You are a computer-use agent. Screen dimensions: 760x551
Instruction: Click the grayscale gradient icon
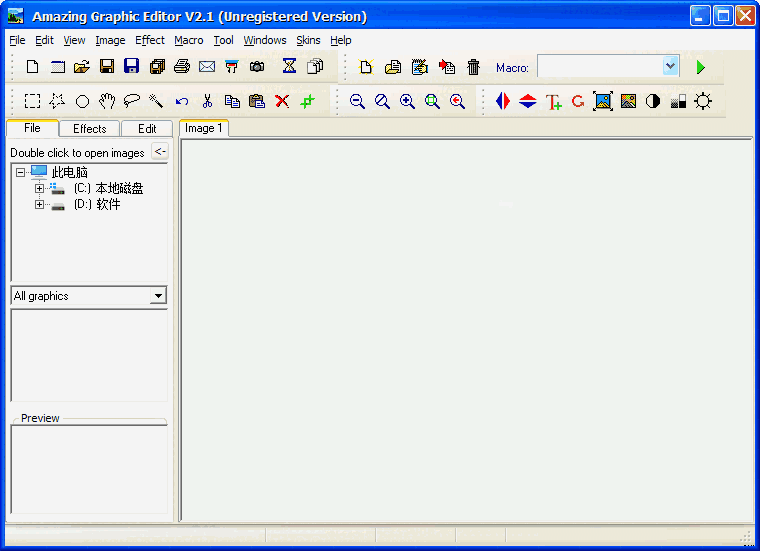coord(678,101)
